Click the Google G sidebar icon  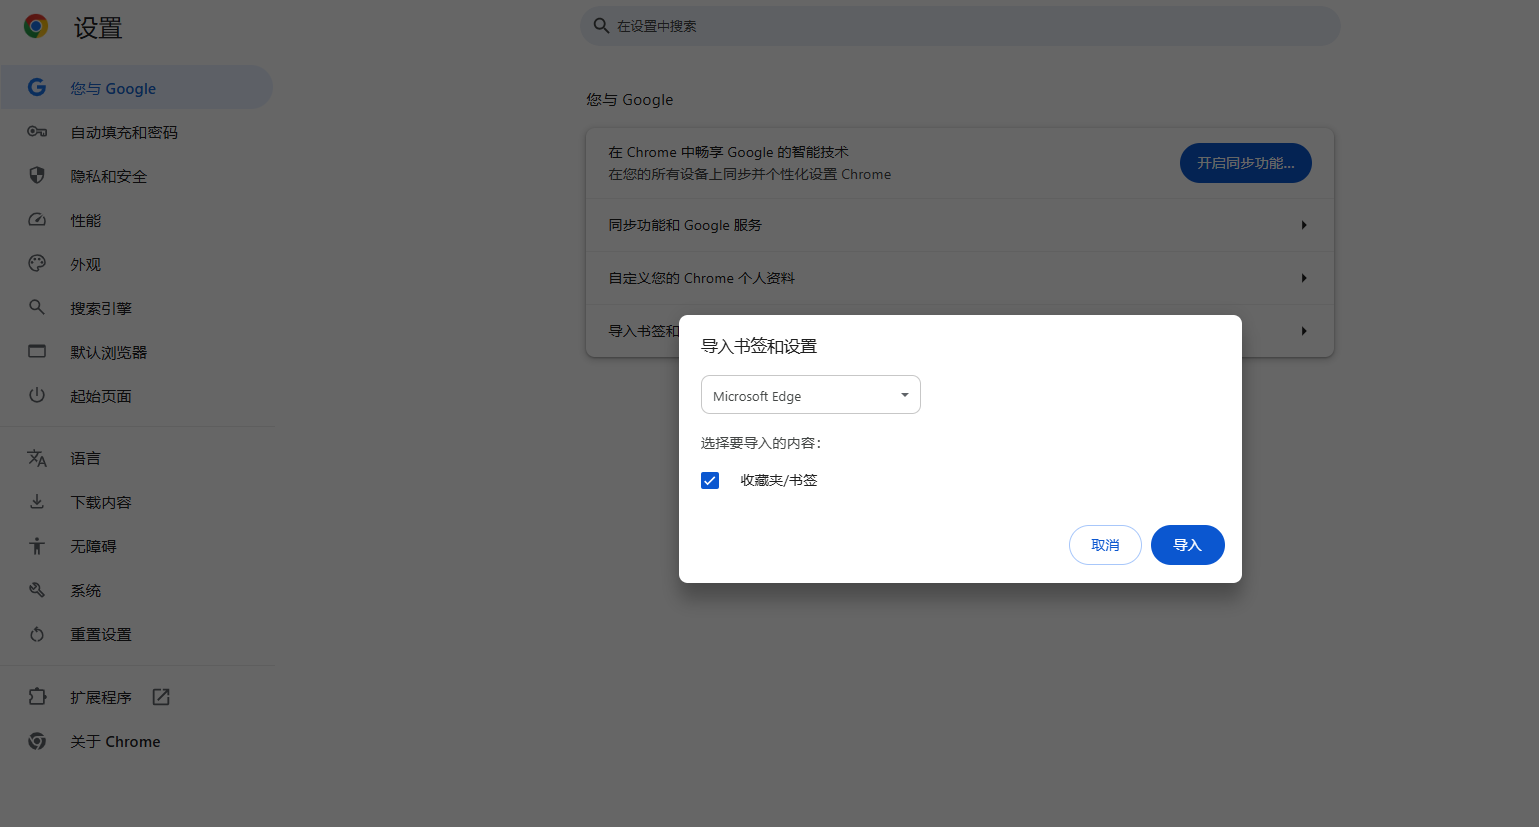pos(37,88)
